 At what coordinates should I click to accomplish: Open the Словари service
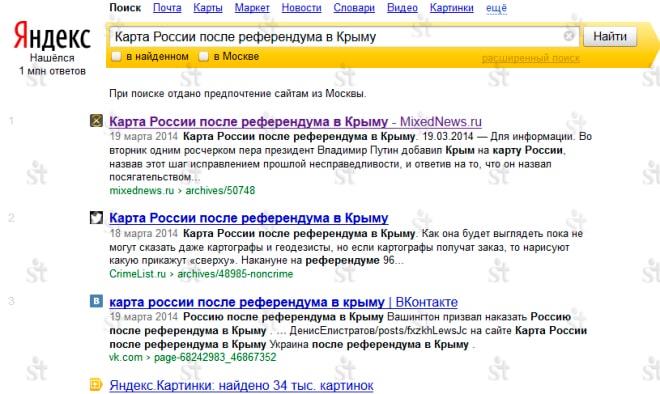354,8
